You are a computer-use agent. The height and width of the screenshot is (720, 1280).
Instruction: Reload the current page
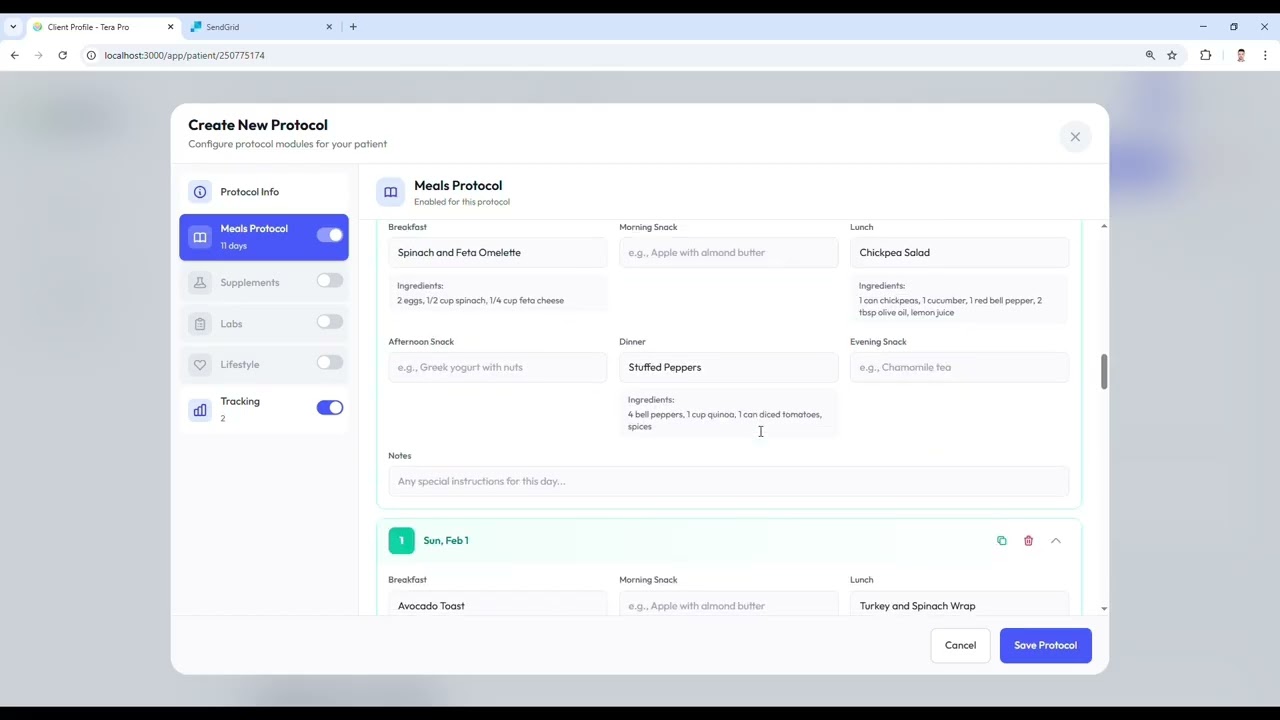click(62, 55)
